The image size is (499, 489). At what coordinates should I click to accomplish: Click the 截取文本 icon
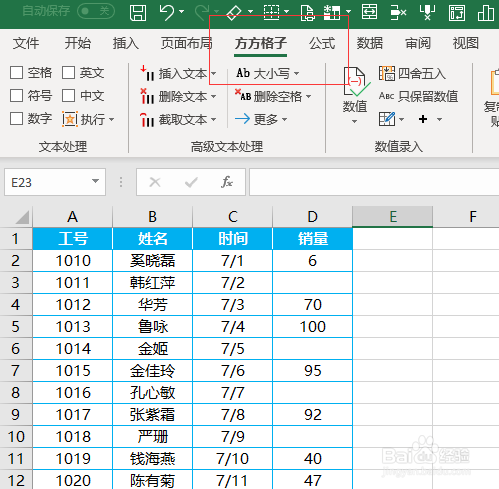(147, 119)
